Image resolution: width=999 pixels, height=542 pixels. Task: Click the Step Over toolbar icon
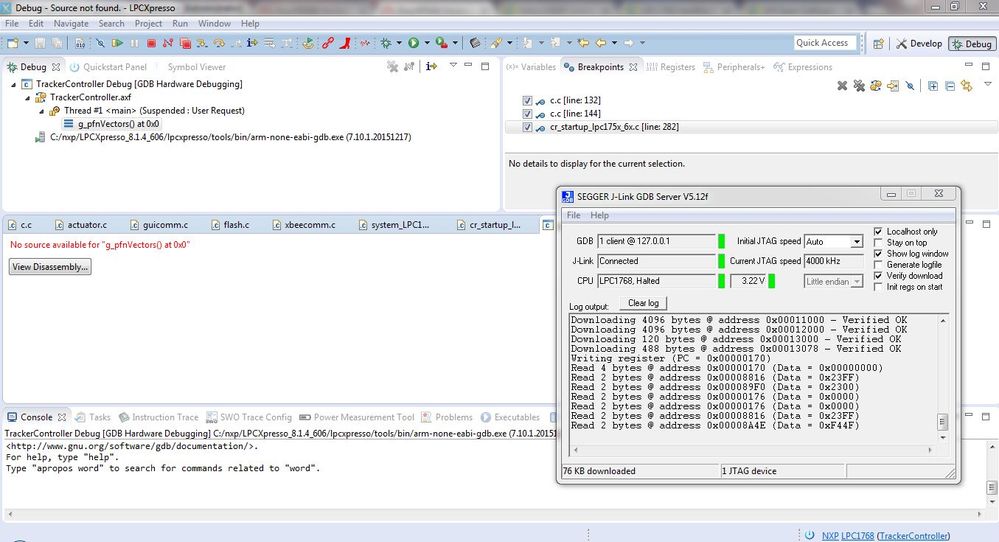point(219,43)
